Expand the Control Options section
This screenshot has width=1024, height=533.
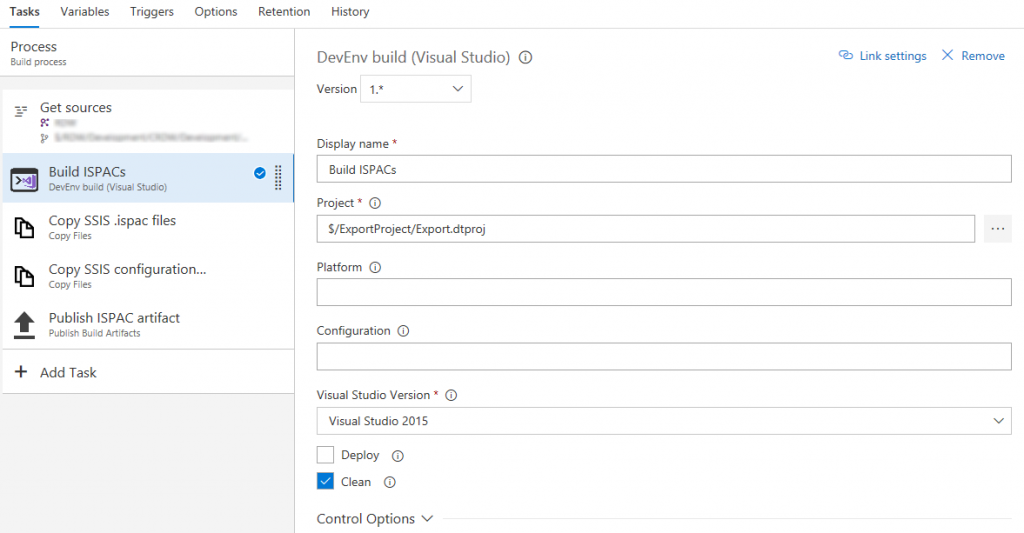tap(374, 519)
